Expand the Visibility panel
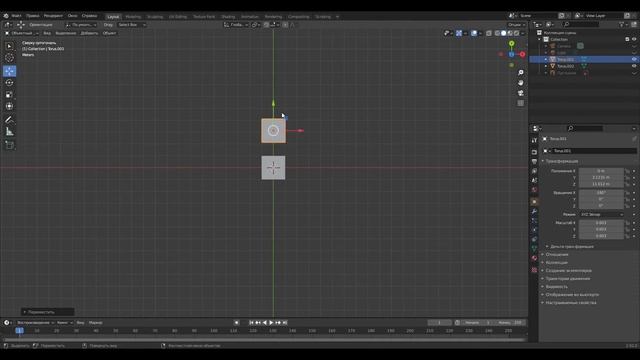Viewport: 640px width, 360px height. 556,287
